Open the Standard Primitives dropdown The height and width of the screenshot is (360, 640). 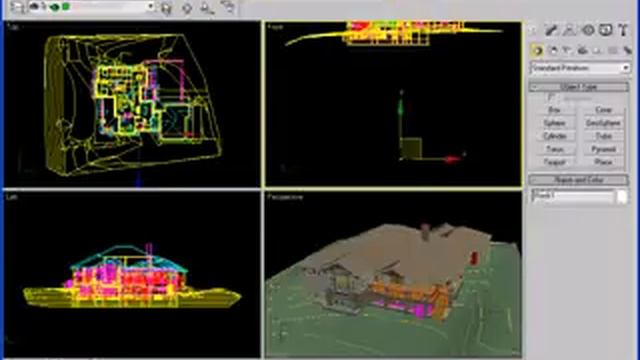point(580,68)
